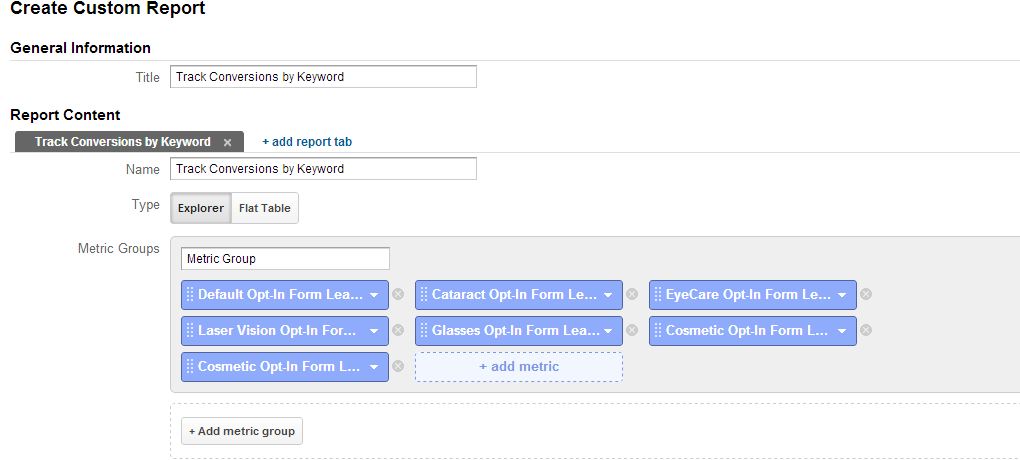Remove the Cataract Opt-In Form metric
Screen dimensions: 1020x460
tap(632, 295)
